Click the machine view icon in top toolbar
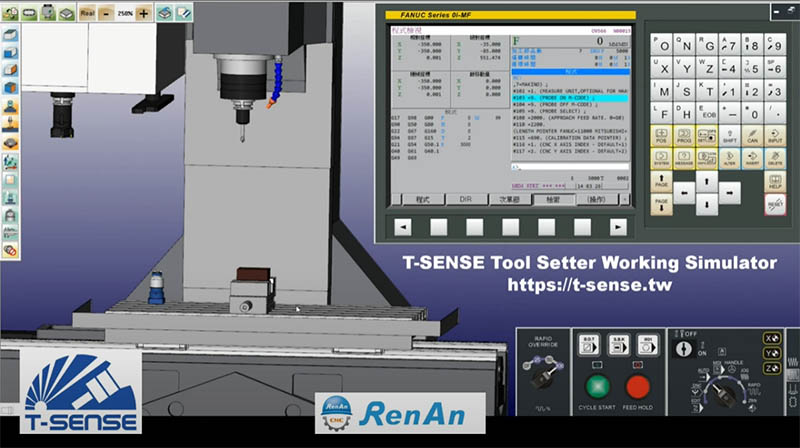 click(48, 13)
